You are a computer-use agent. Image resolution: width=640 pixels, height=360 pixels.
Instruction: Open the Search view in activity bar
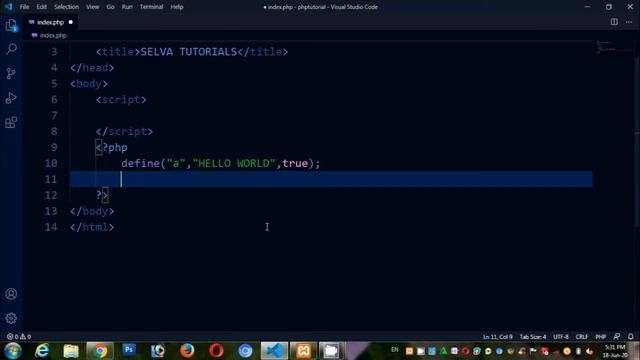click(x=11, y=49)
